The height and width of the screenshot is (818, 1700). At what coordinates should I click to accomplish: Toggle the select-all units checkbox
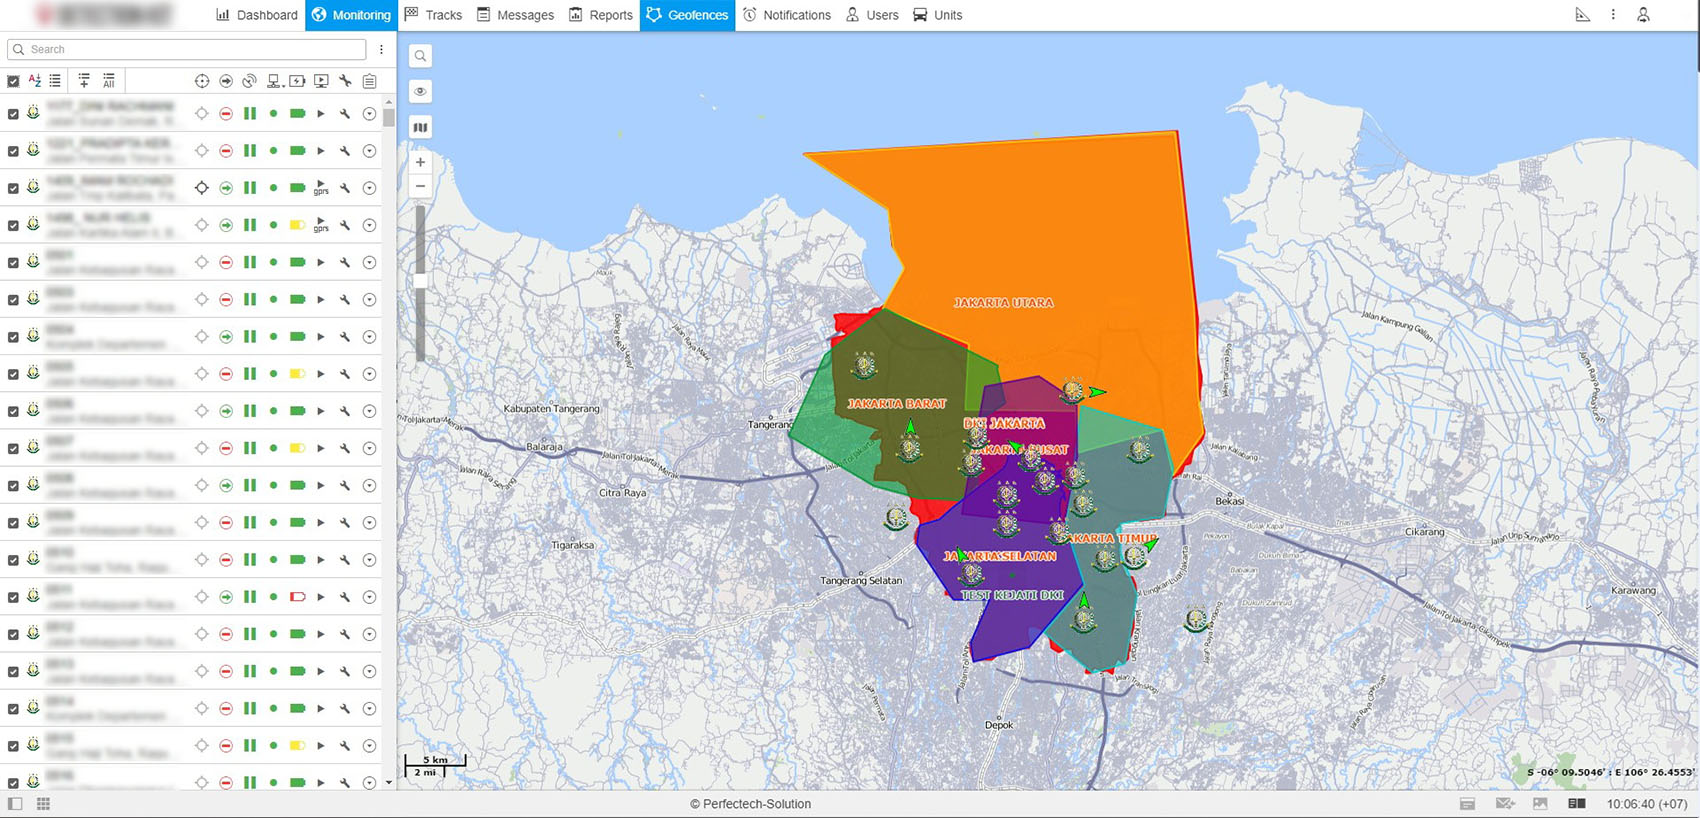[x=13, y=81]
